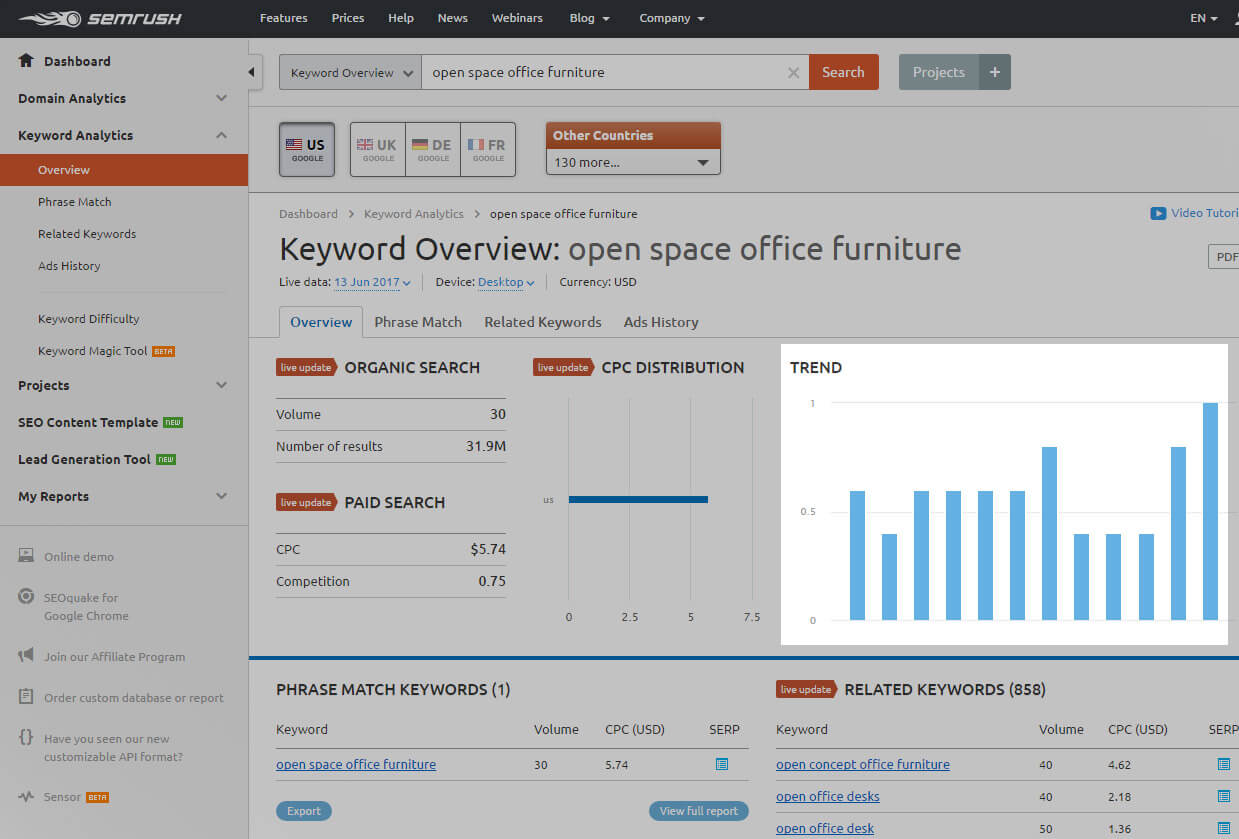The width and height of the screenshot is (1239, 839).
Task: Open Help in top navigation
Action: click(401, 18)
